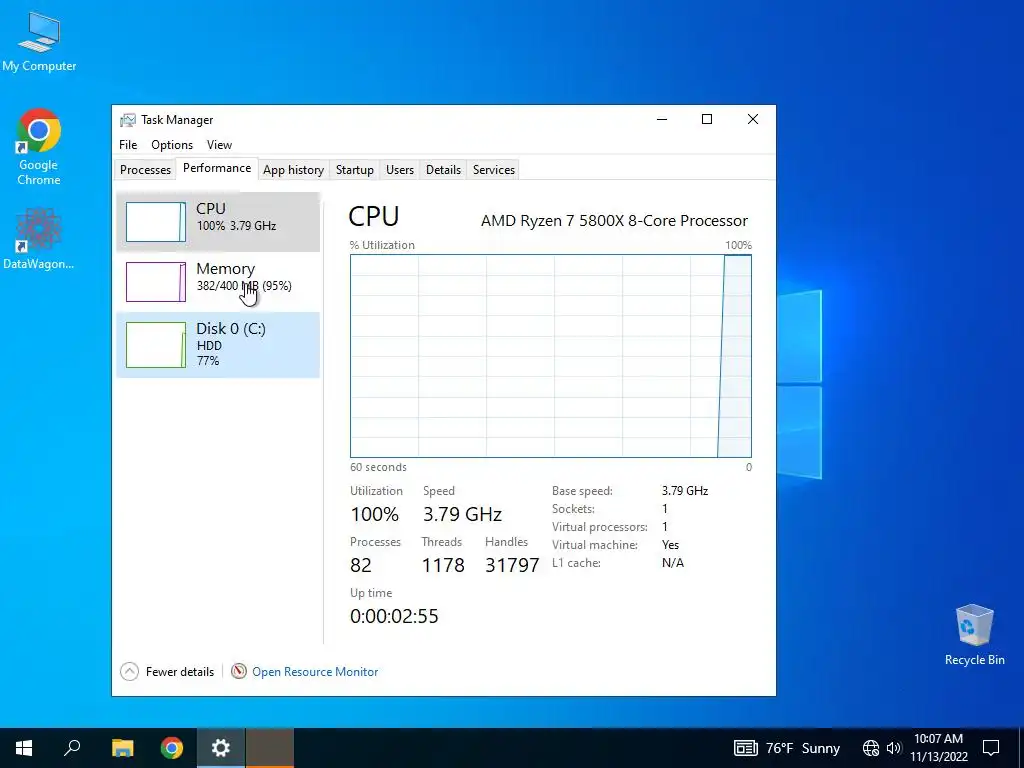
Task: Open the File menu
Action: point(128,145)
